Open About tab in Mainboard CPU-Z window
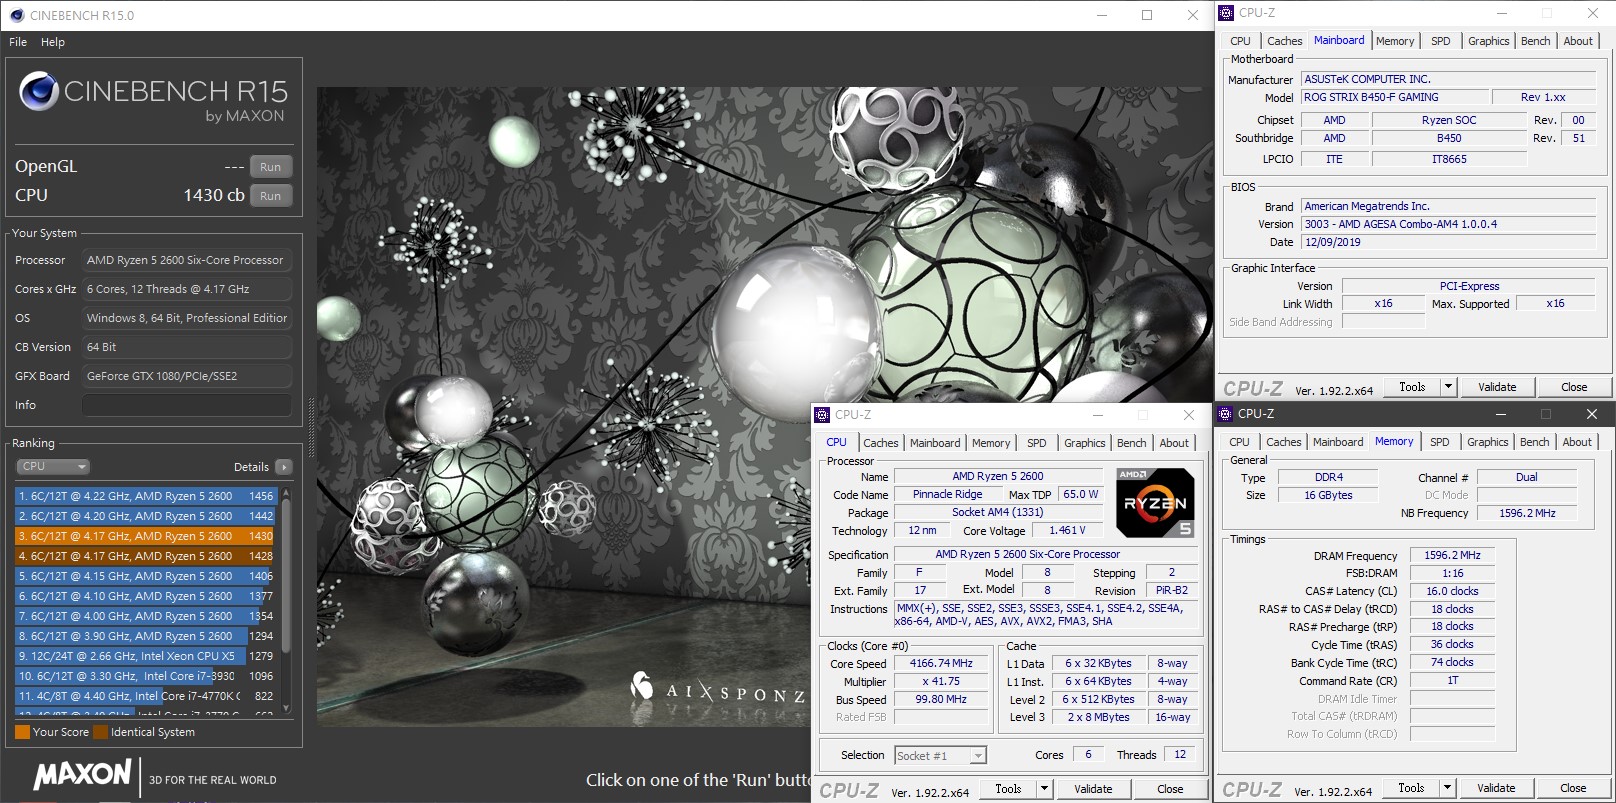1616x803 pixels. [x=1578, y=41]
